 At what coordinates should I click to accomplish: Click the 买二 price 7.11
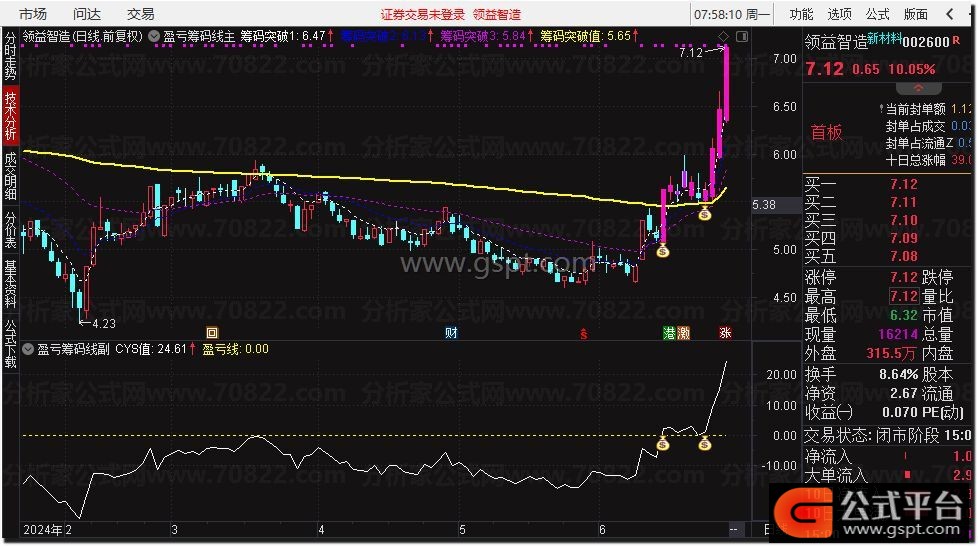[903, 202]
